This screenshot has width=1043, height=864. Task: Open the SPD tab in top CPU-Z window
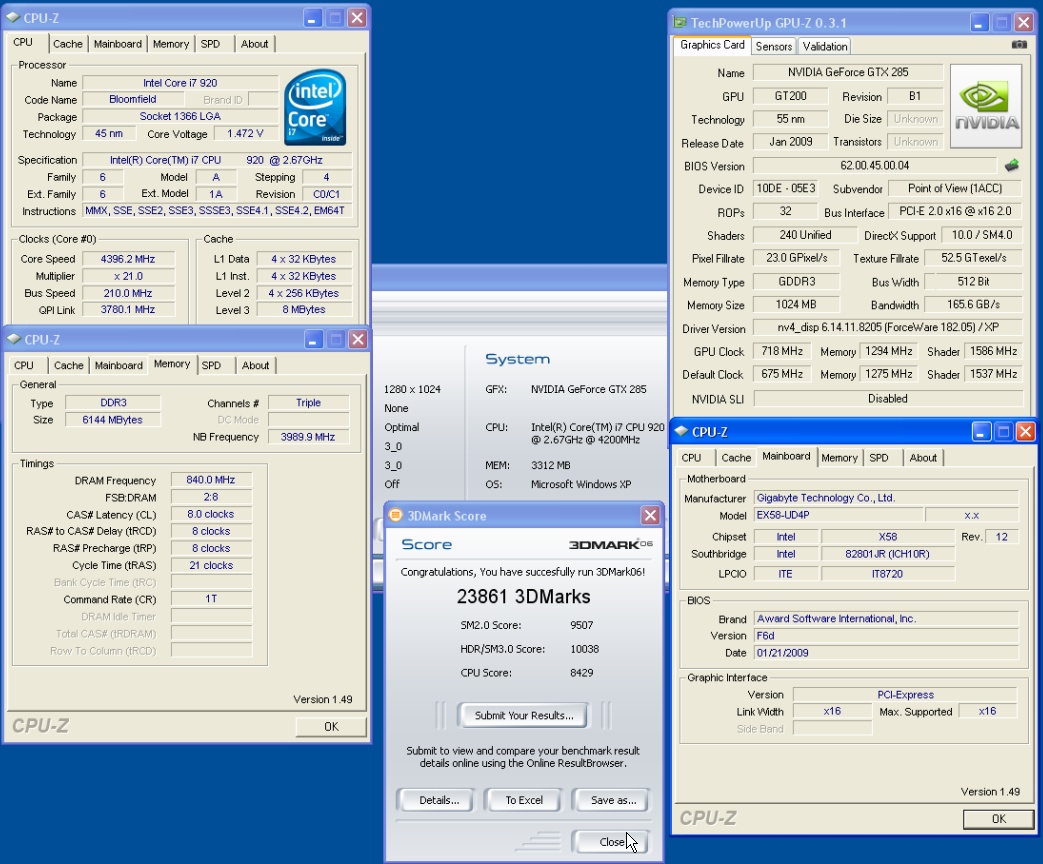click(210, 44)
